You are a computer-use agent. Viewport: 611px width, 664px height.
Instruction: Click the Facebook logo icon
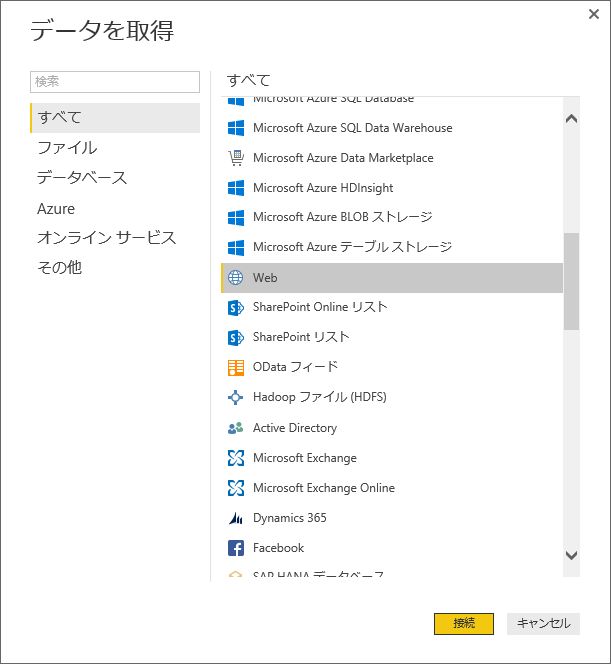click(236, 548)
